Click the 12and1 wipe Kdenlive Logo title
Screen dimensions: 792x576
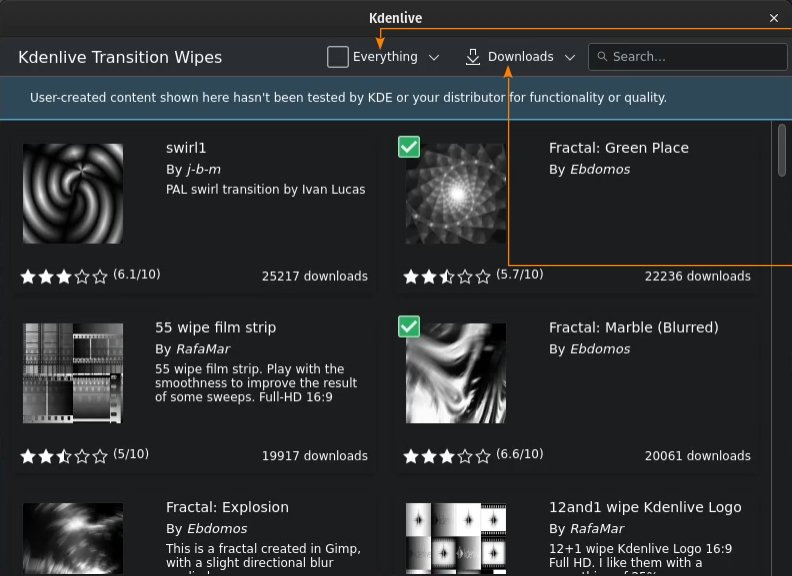645,507
